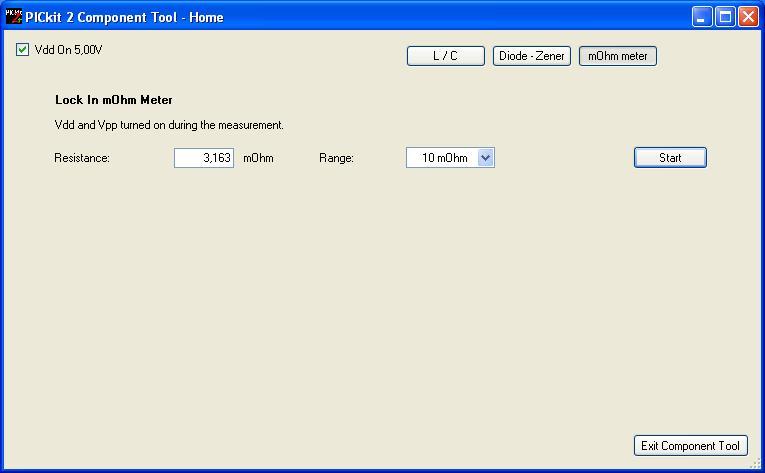The height and width of the screenshot is (473, 765).
Task: Click the PICkit 2 Component Tool title bar text
Action: point(124,17)
